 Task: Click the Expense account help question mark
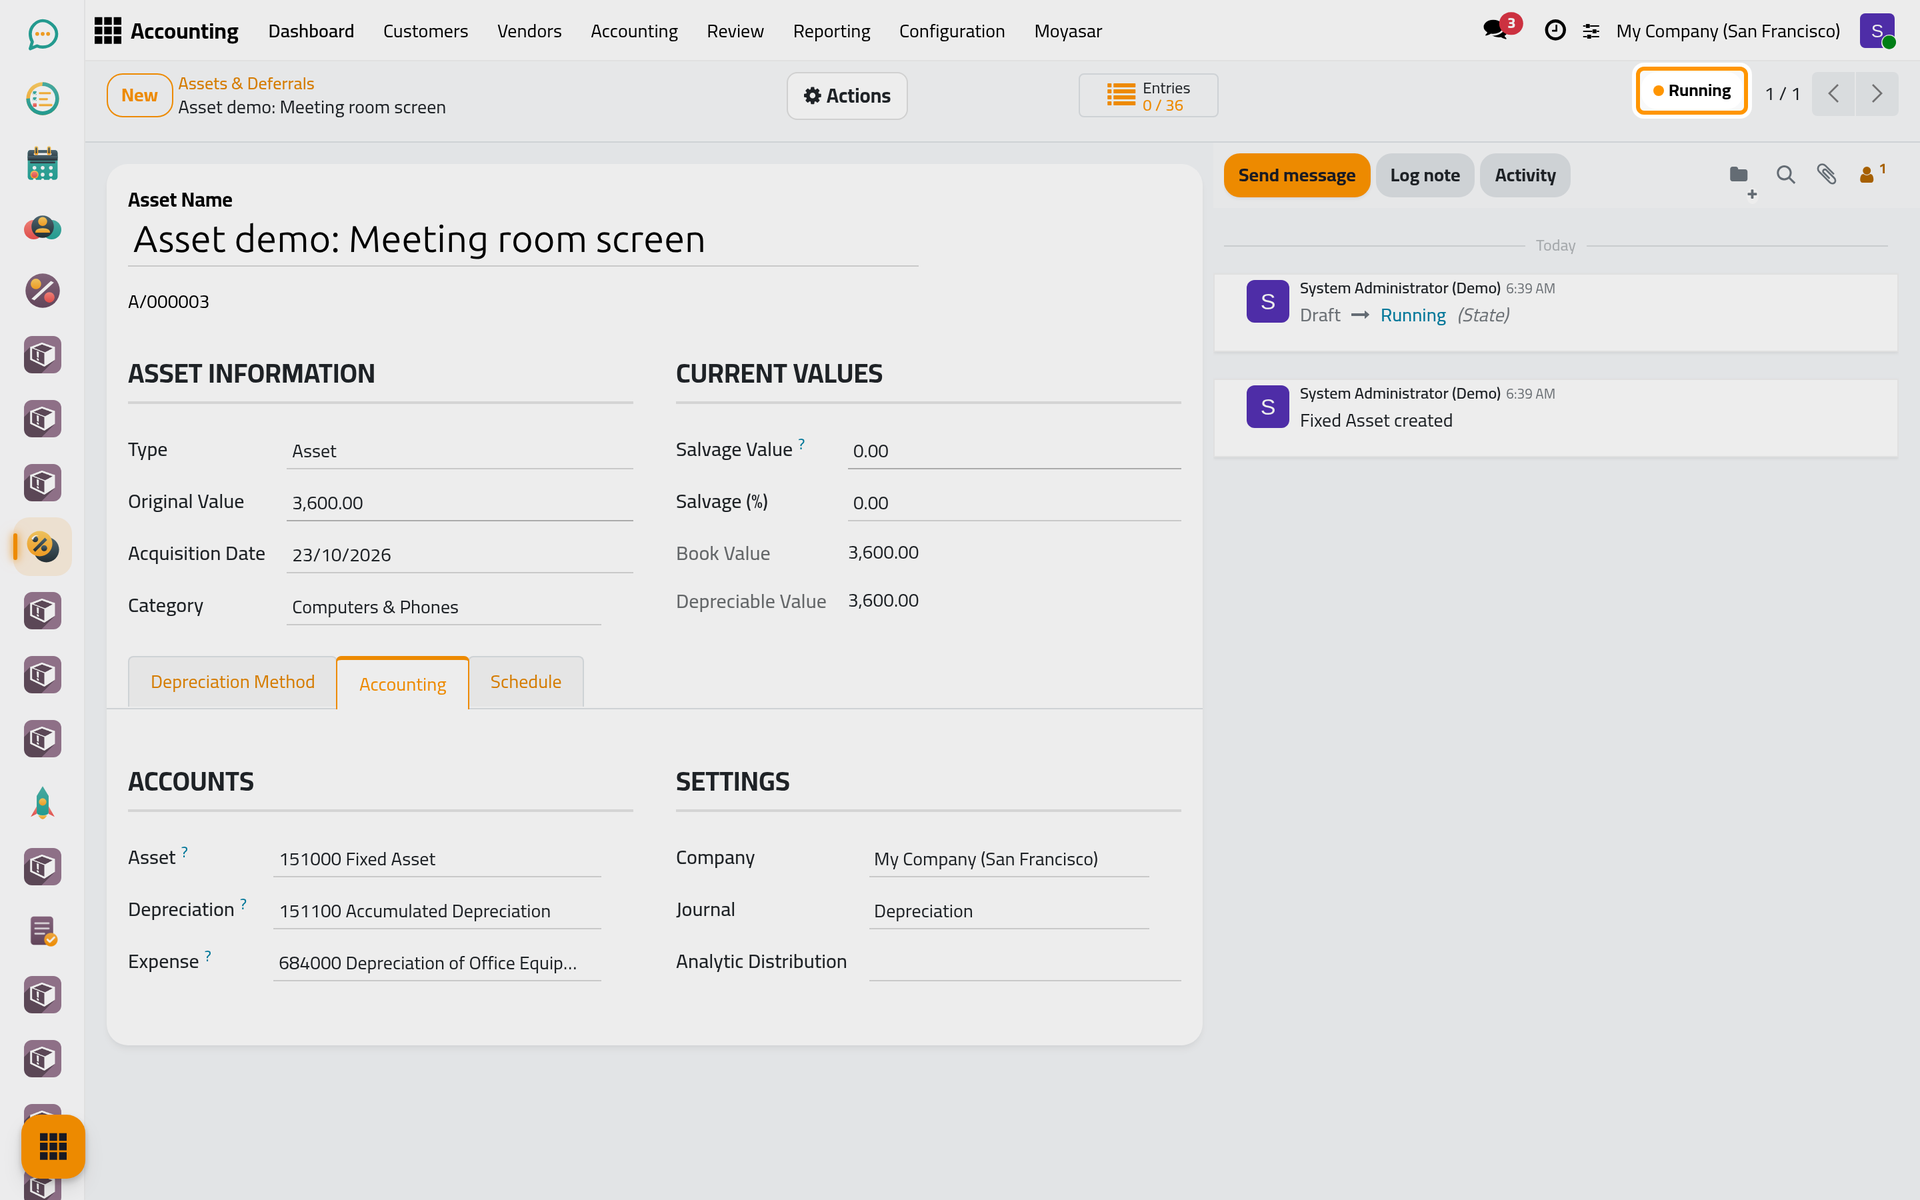208,955
